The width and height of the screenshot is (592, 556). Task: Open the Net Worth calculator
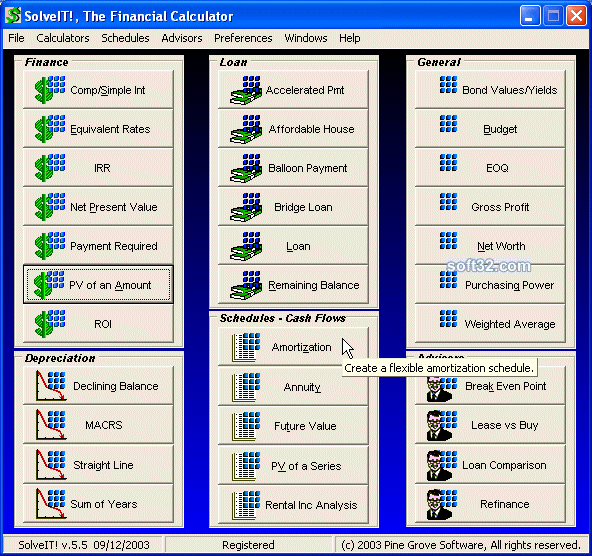(490, 246)
